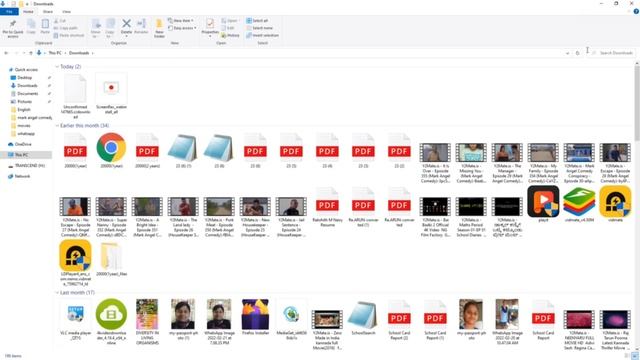This screenshot has width=640, height=360.
Task: Click the Rename ribbon button
Action: coord(141,27)
